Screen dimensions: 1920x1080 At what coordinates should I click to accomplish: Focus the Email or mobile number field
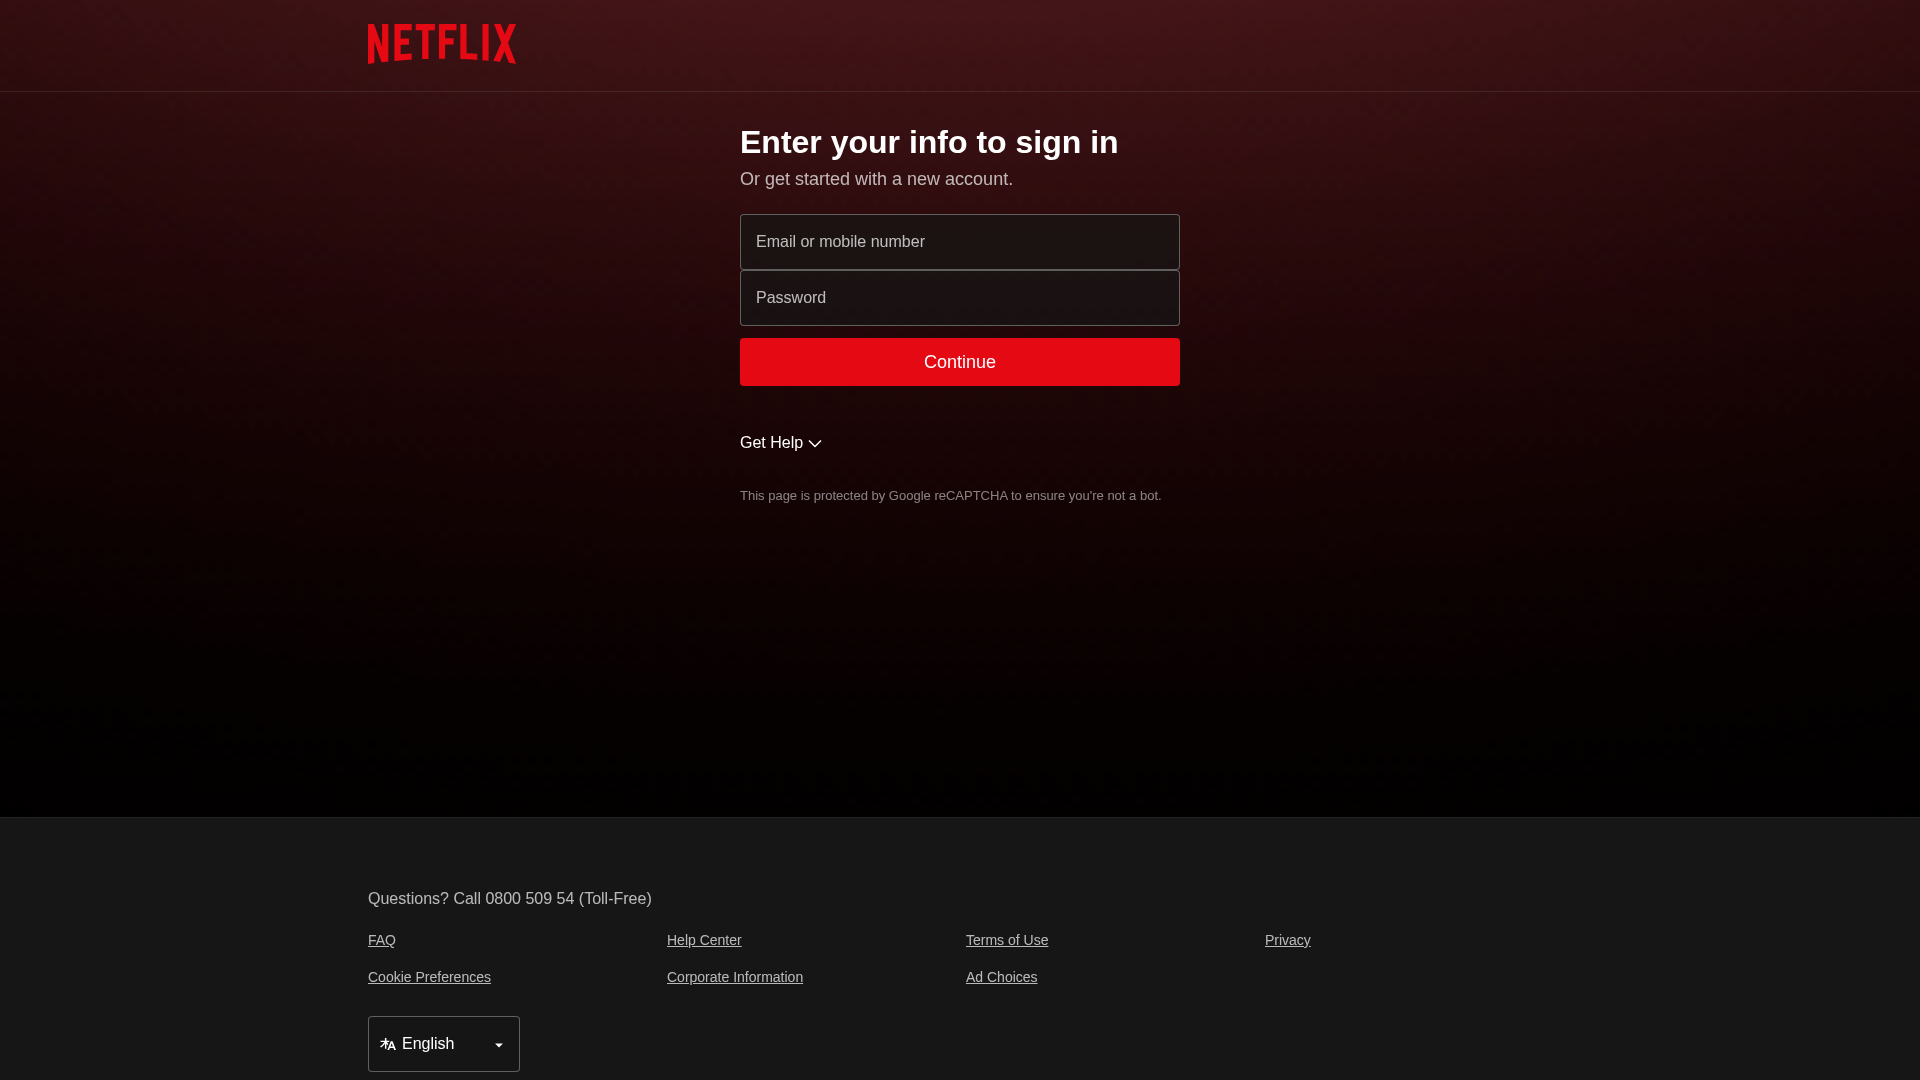tap(960, 242)
